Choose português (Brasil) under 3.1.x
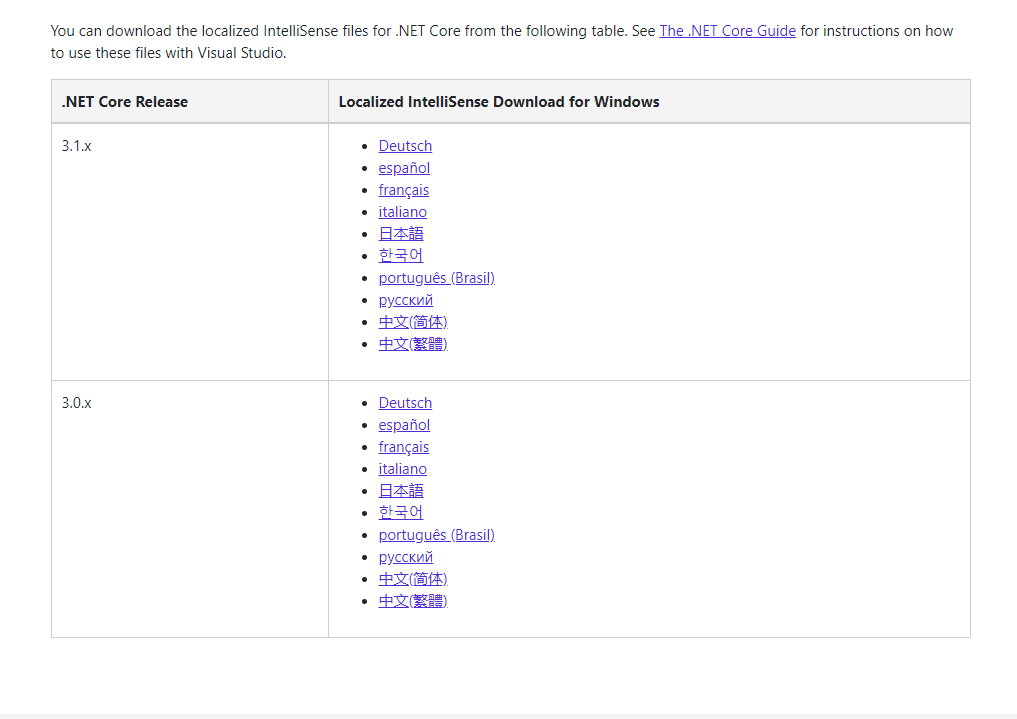This screenshot has height=719, width=1017. (x=436, y=278)
